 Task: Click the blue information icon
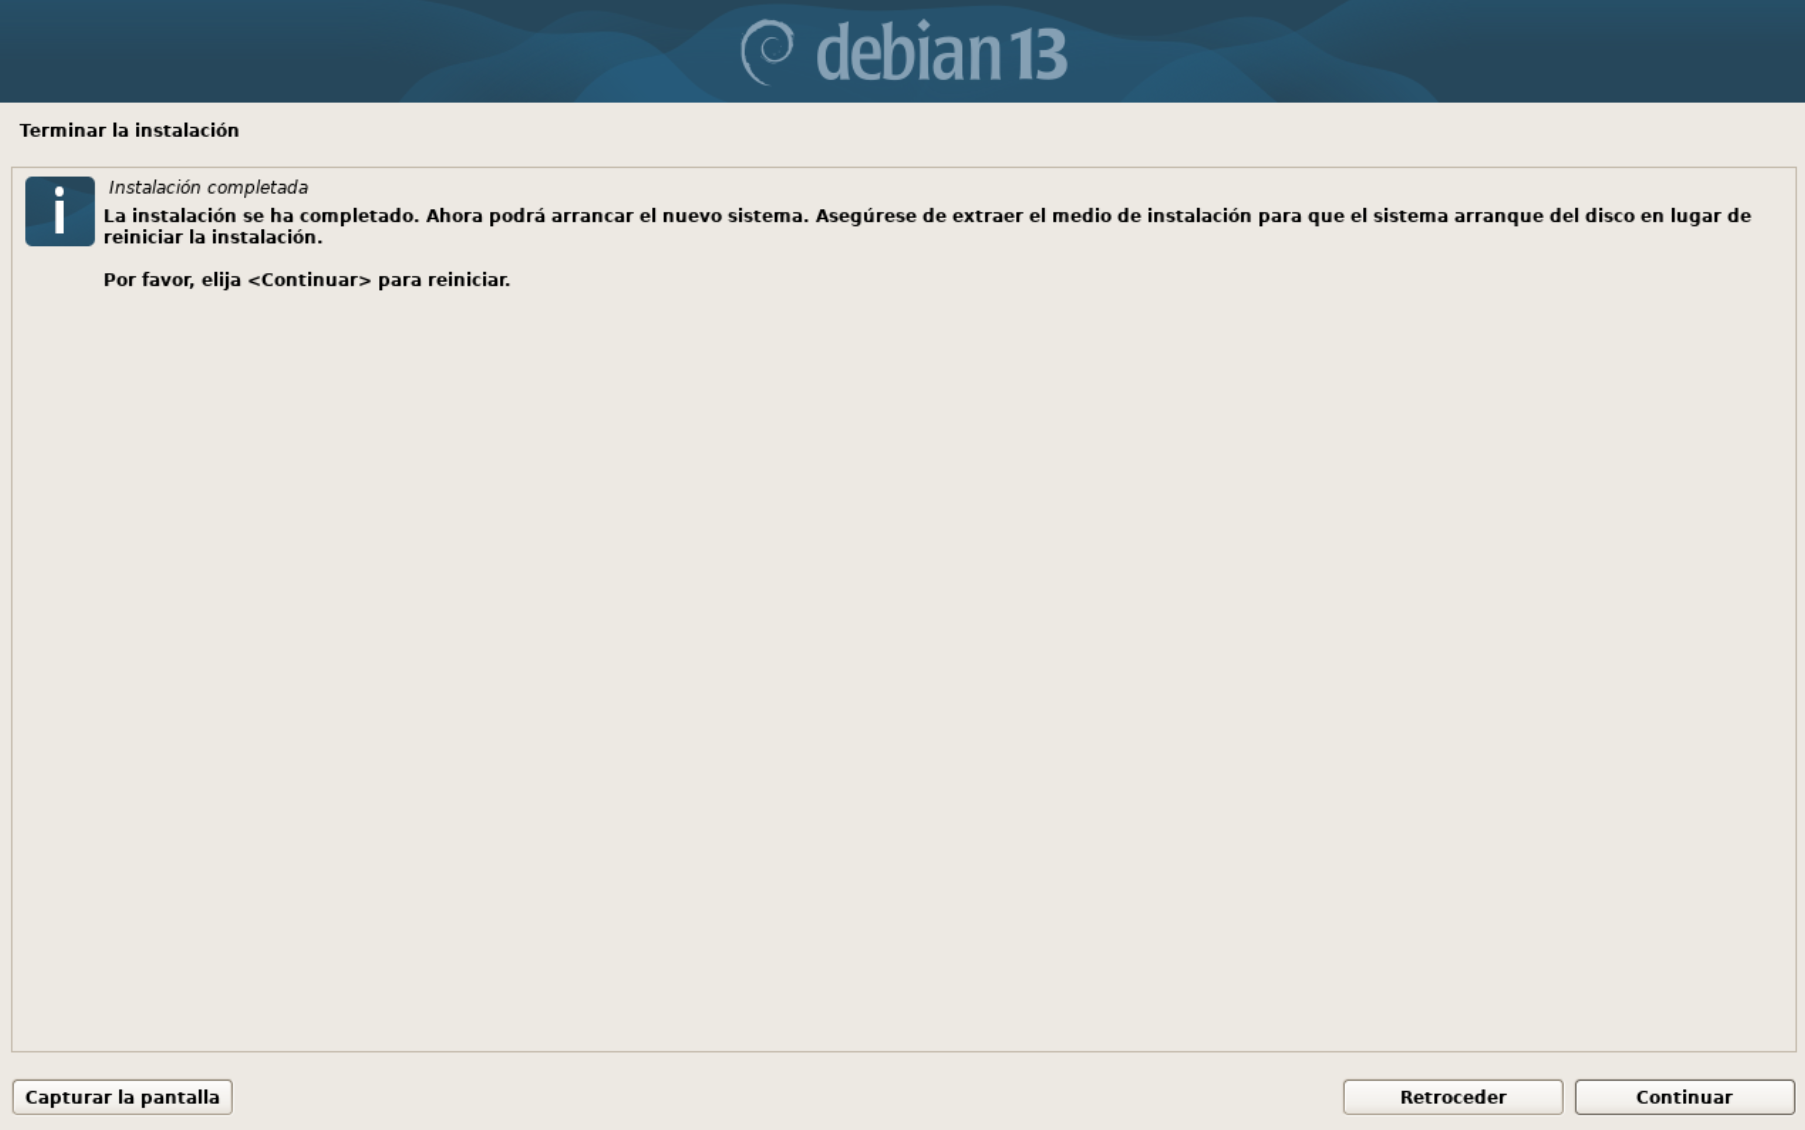point(60,211)
